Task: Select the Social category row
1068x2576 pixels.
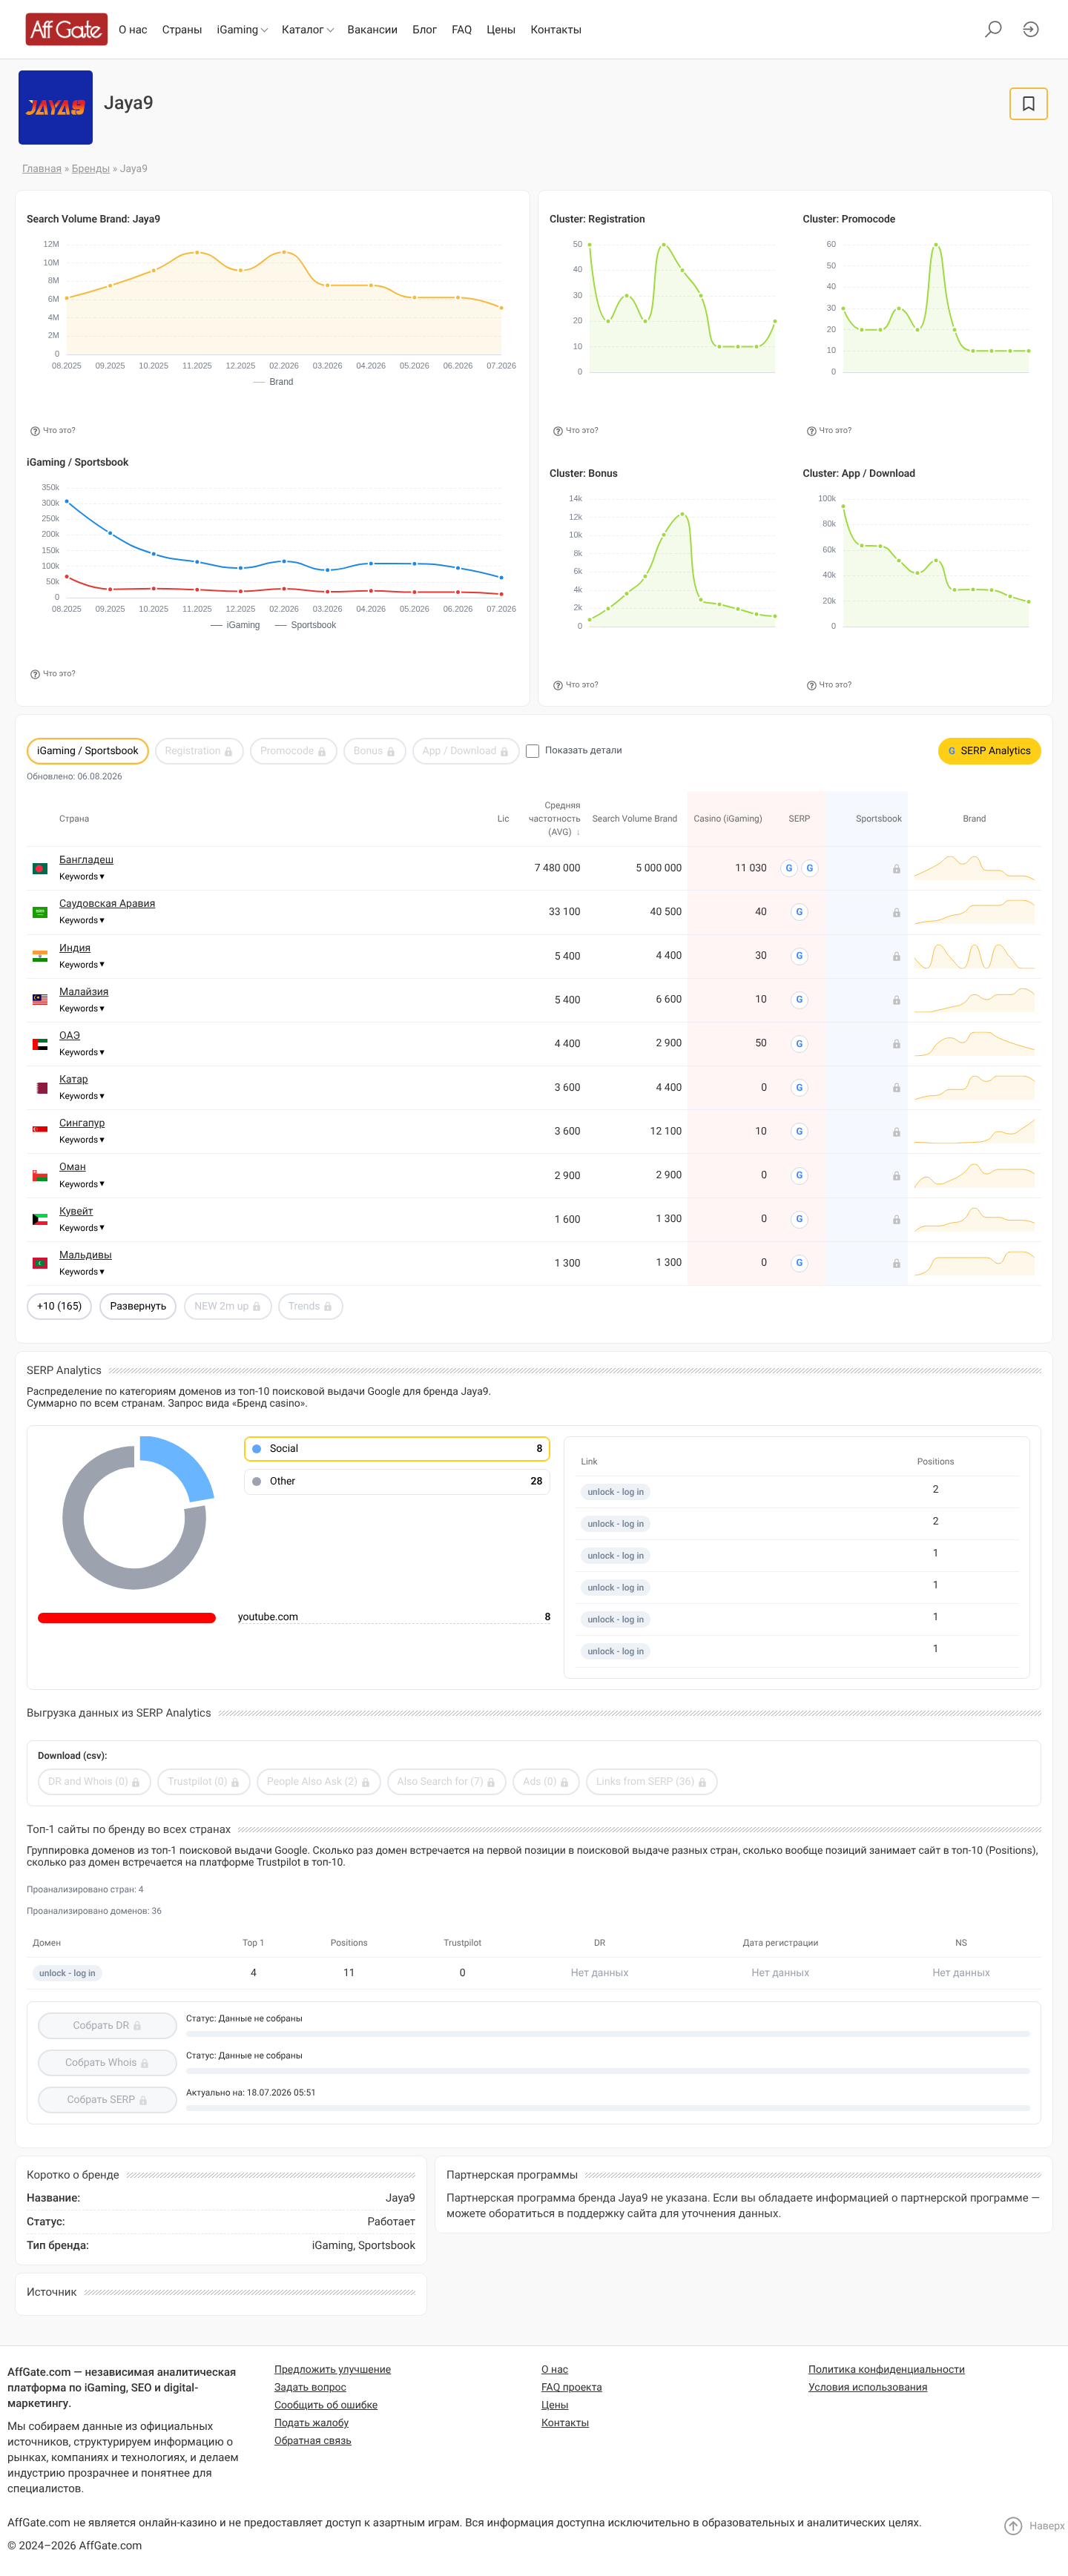Action: (397, 1449)
